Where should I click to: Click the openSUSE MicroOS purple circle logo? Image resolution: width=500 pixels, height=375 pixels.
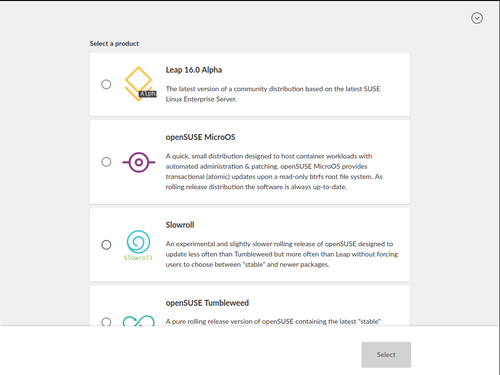click(139, 162)
